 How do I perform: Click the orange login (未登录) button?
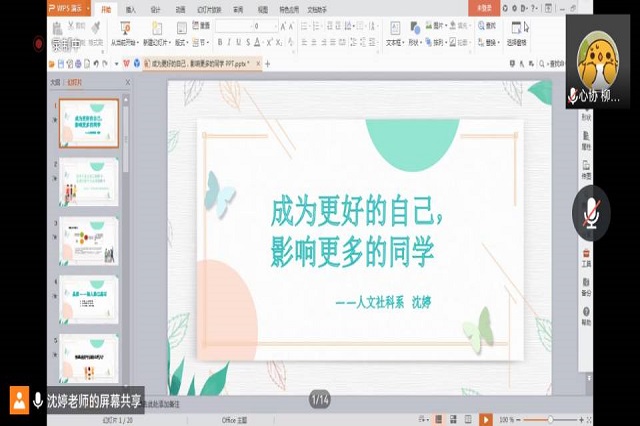[x=484, y=8]
